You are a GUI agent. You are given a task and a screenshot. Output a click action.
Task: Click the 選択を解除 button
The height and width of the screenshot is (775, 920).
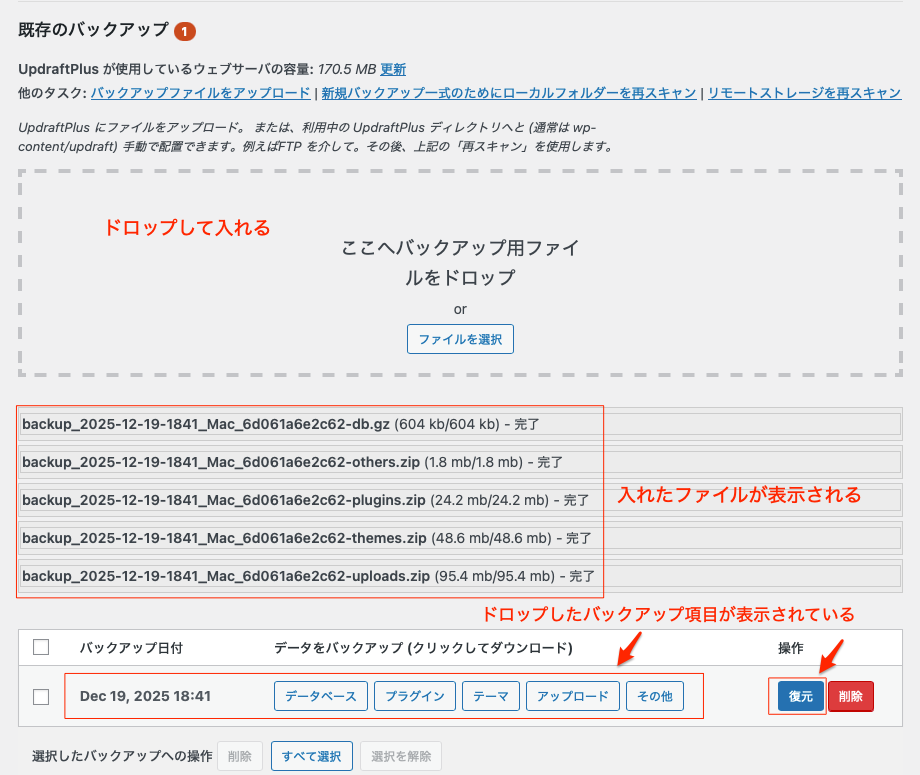coord(400,756)
